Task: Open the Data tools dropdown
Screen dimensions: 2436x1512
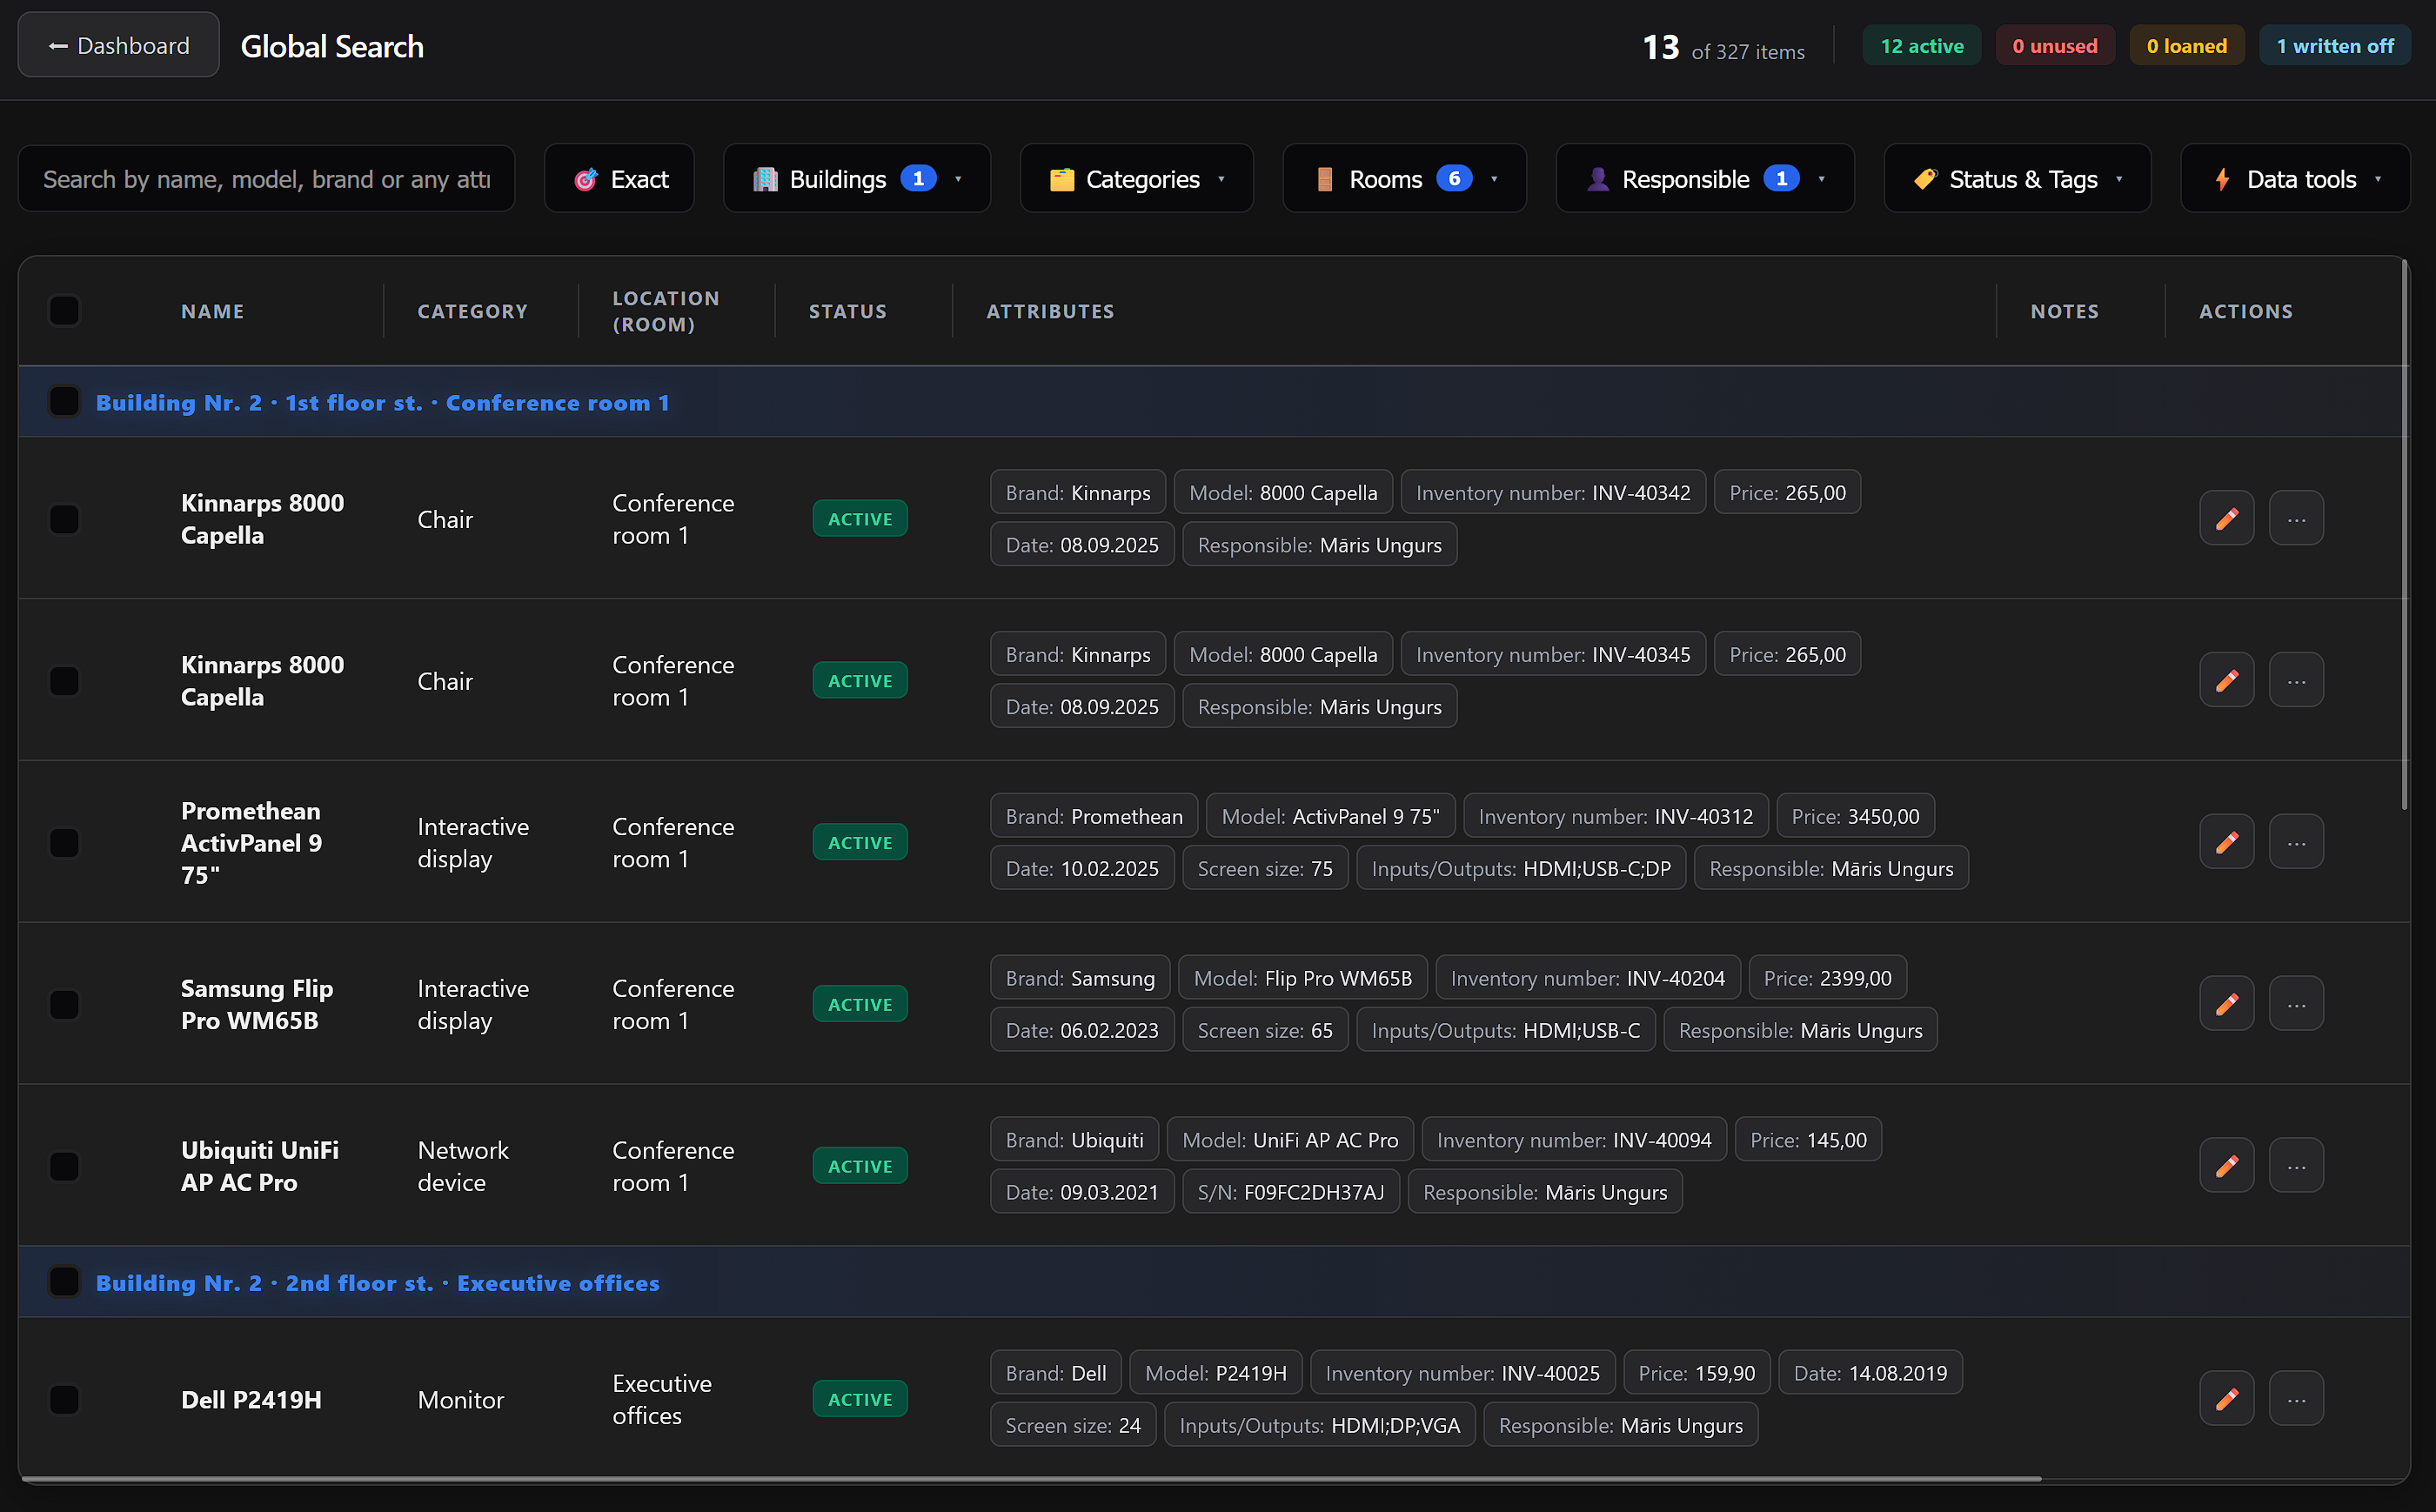Action: [2295, 179]
